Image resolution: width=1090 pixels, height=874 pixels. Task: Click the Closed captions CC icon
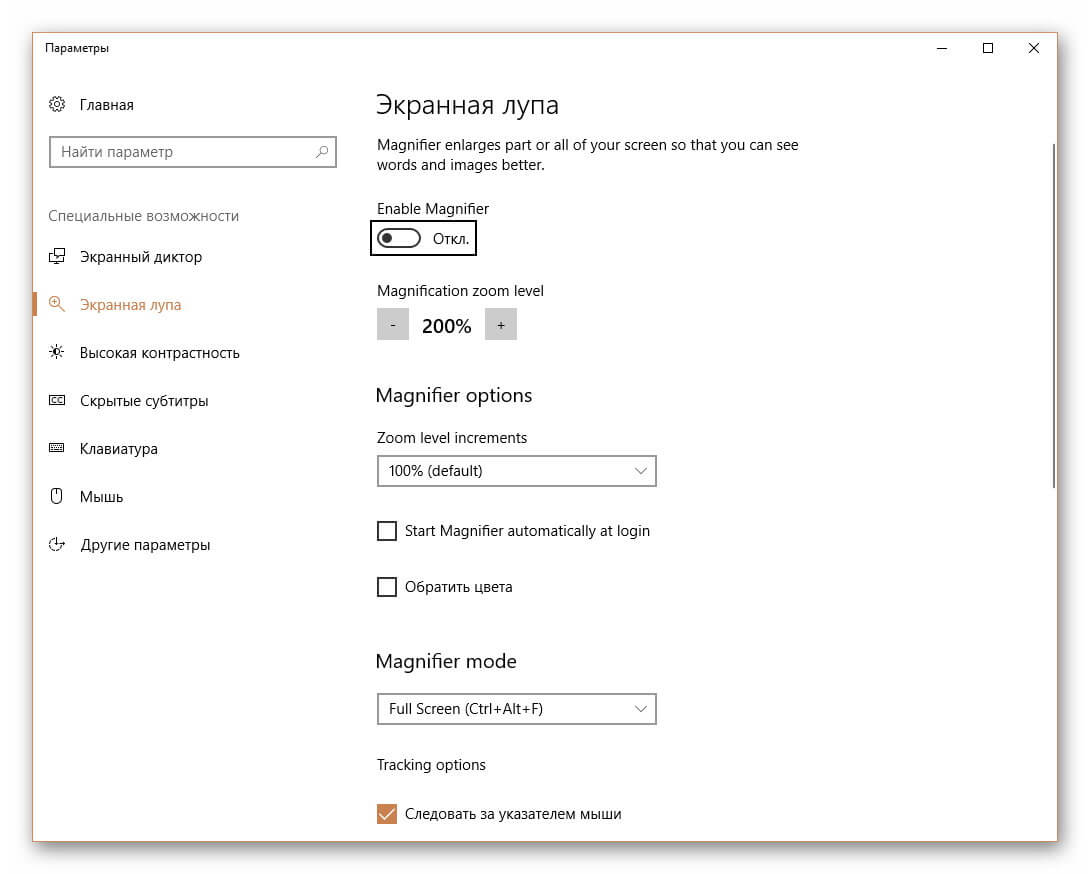click(x=57, y=401)
